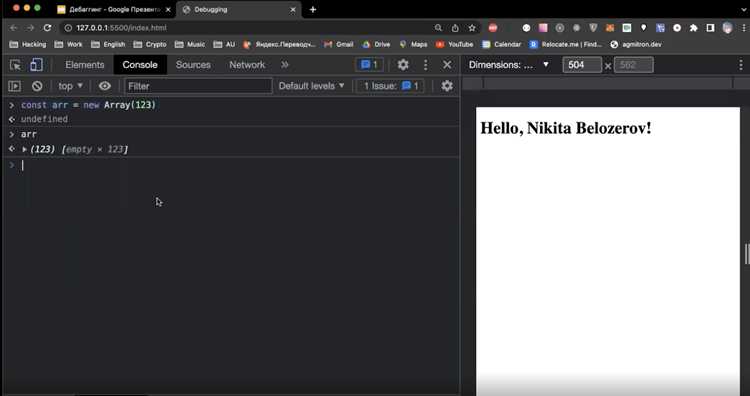Open console settings gear
The height and width of the screenshot is (396, 750).
point(447,86)
